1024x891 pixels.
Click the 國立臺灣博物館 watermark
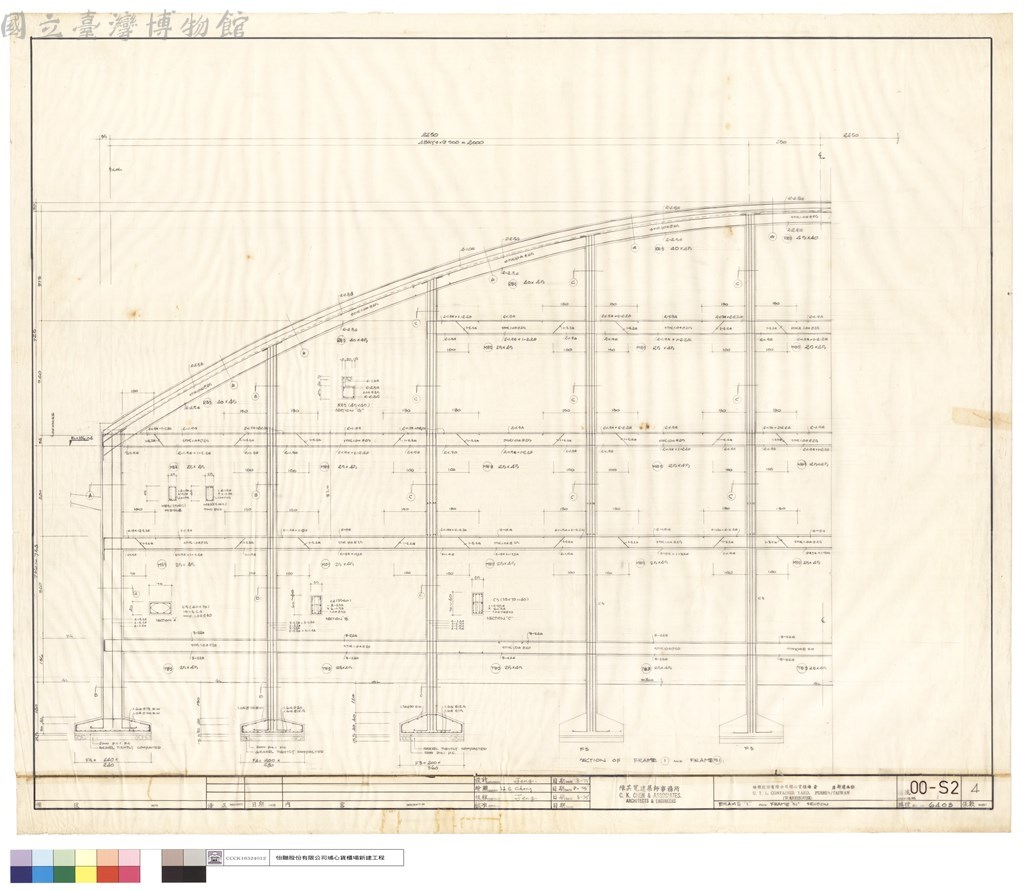pos(125,26)
